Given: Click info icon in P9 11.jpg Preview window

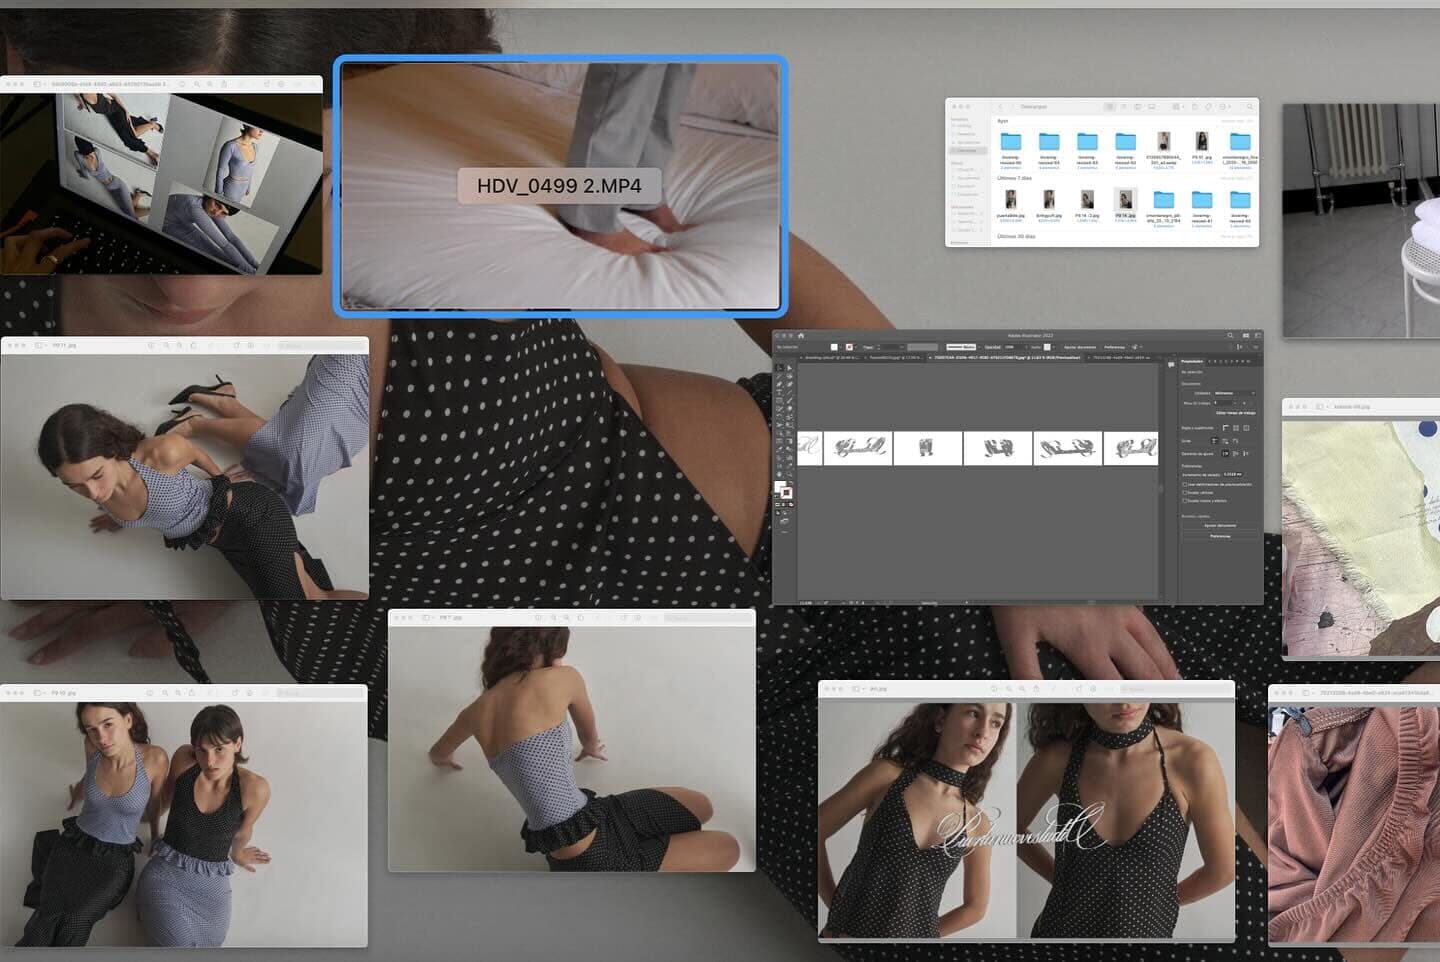Looking at the screenshot, I should [x=151, y=345].
